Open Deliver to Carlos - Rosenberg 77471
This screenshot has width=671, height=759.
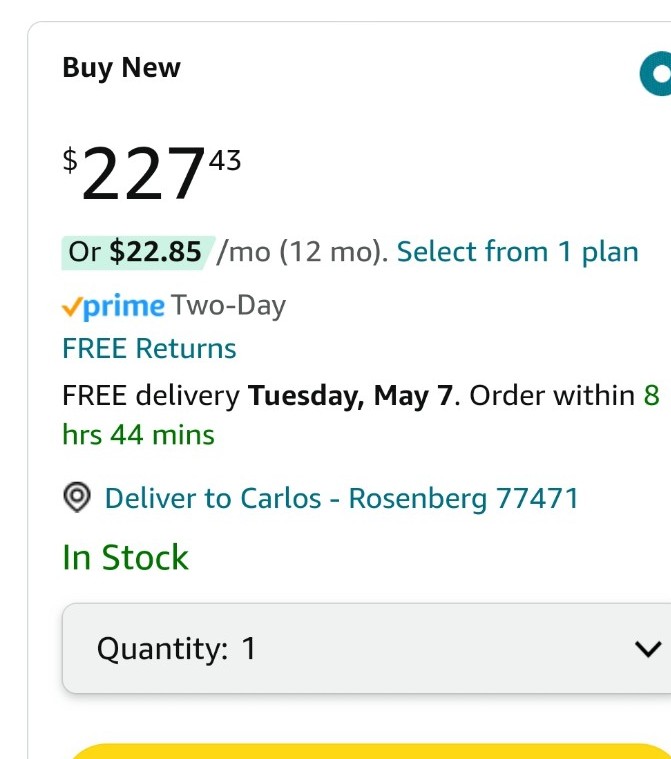[342, 498]
